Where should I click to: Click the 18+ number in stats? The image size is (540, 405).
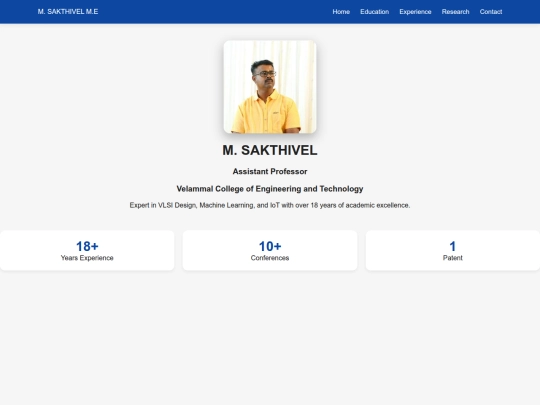[x=87, y=246]
